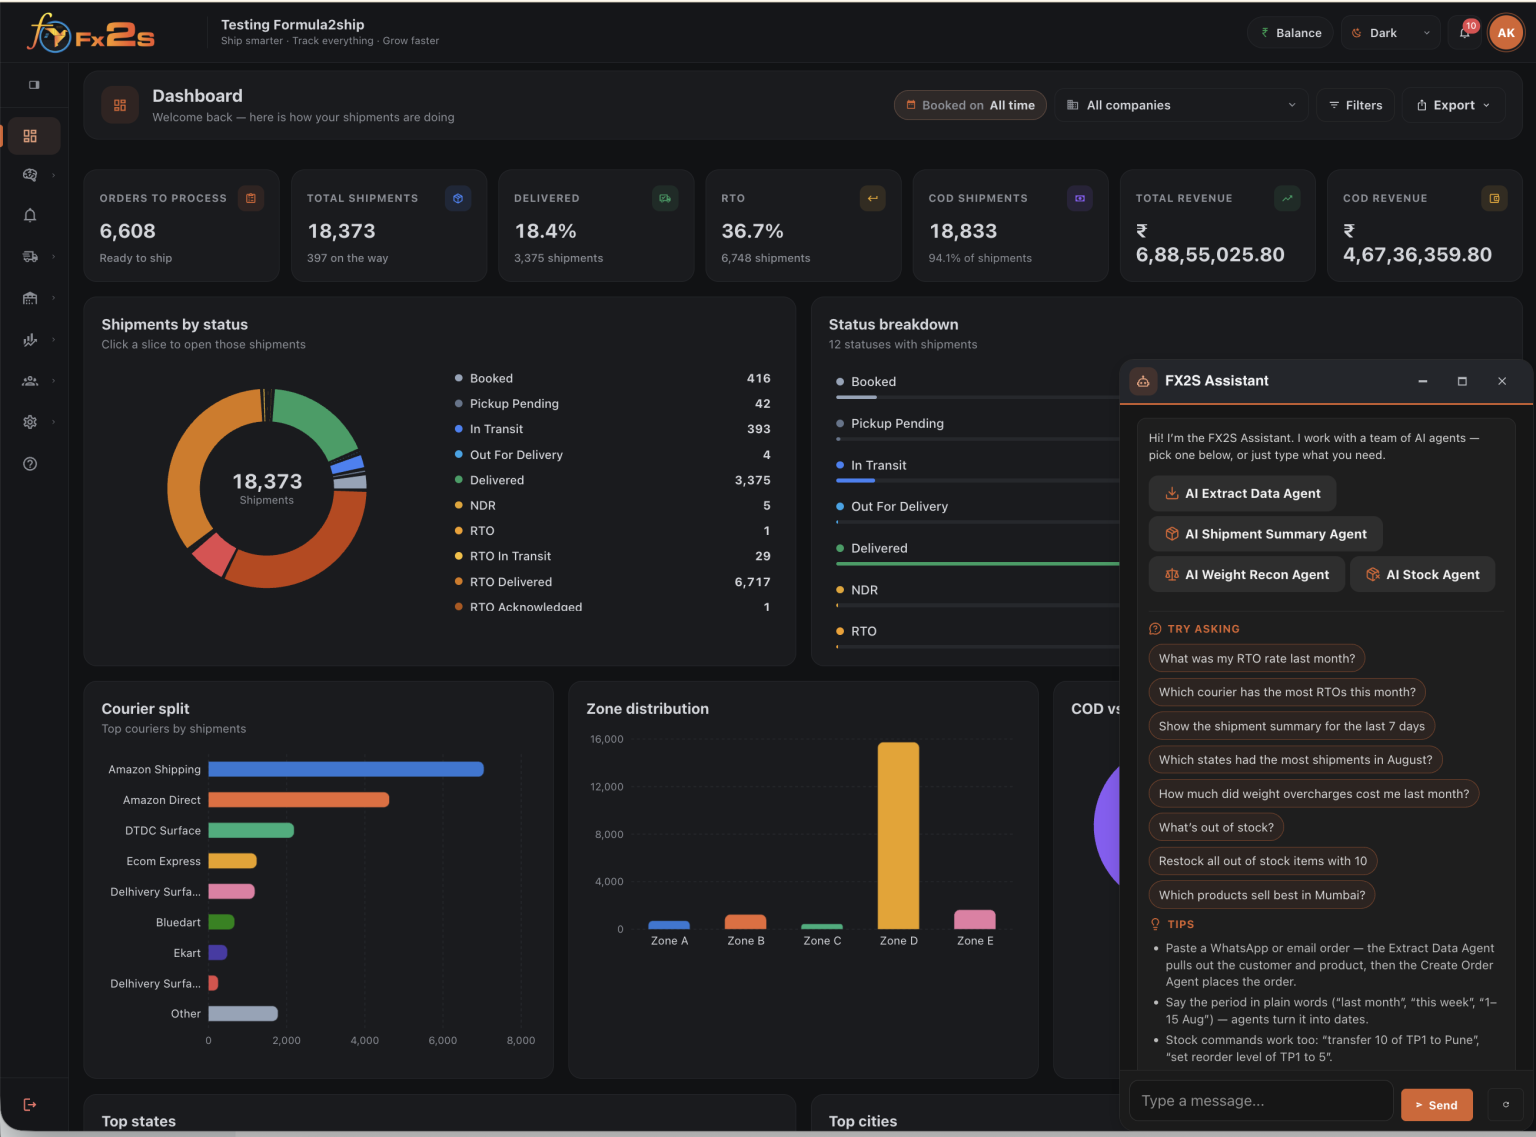This screenshot has height=1137, width=1536.
Task: Select the AI Shipment Summary Agent
Action: 1265,534
